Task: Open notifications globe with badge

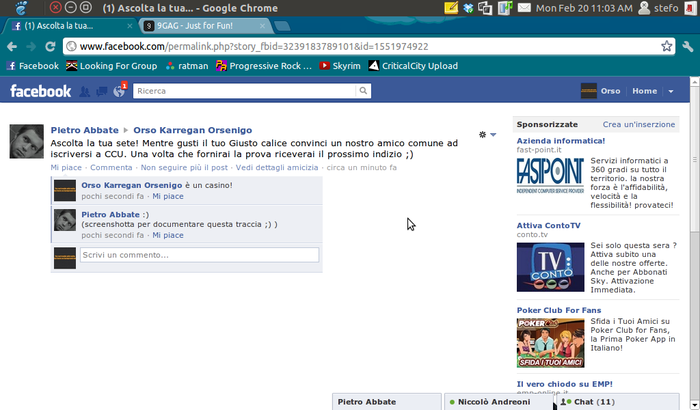Action: (120, 91)
